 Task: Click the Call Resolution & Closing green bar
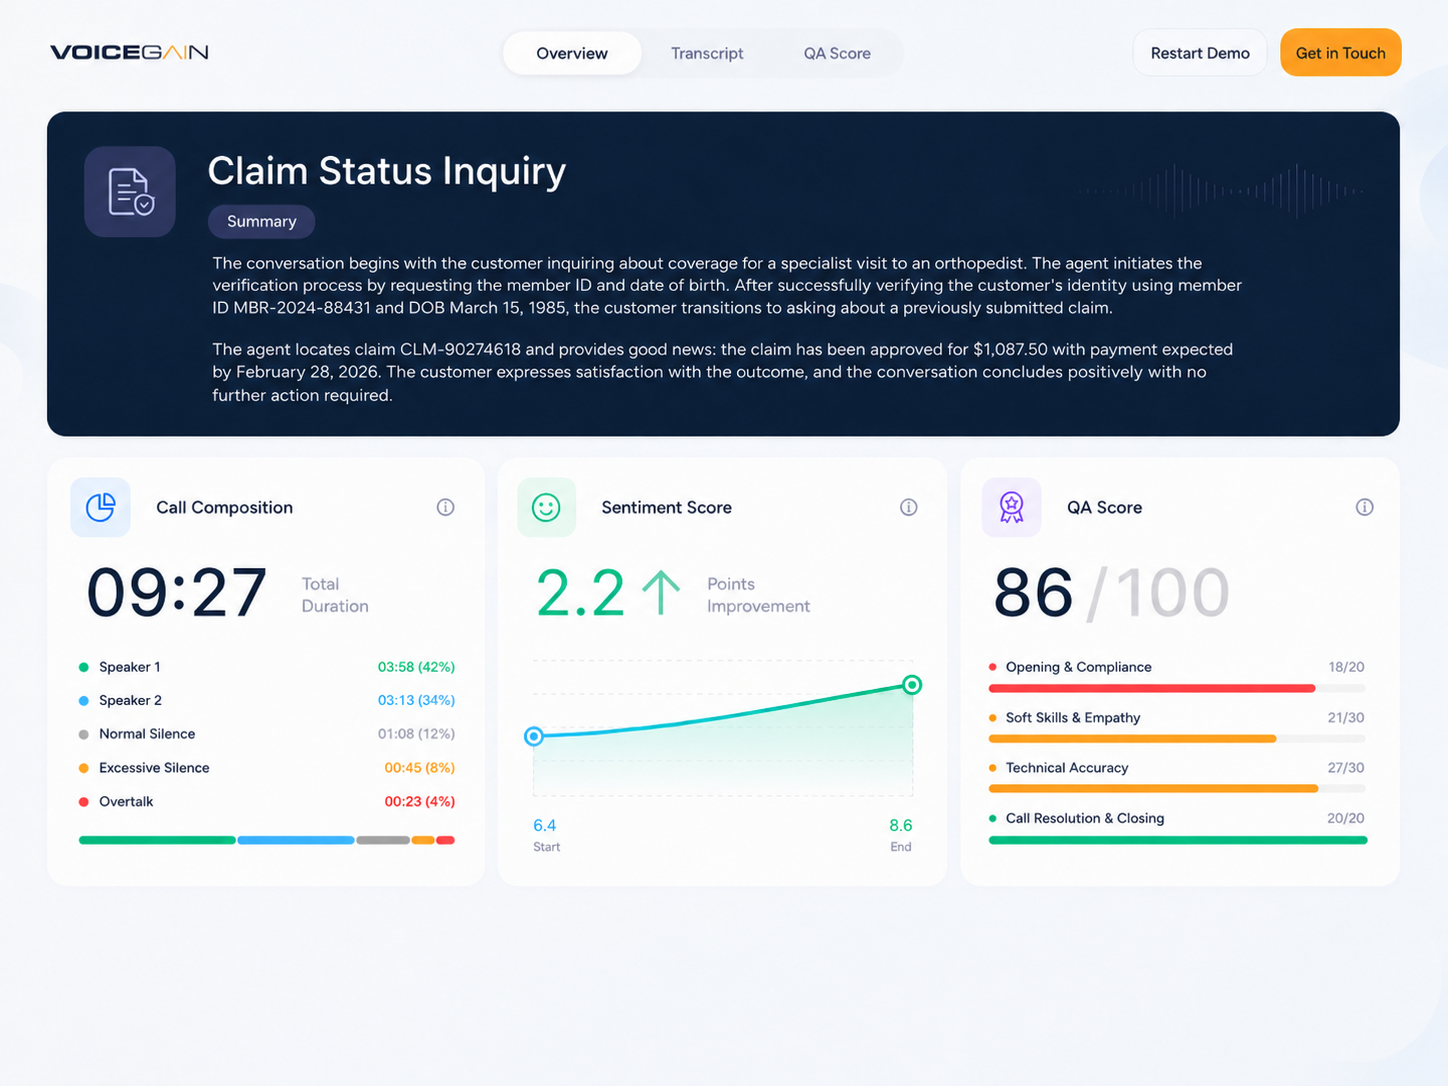(x=1178, y=840)
